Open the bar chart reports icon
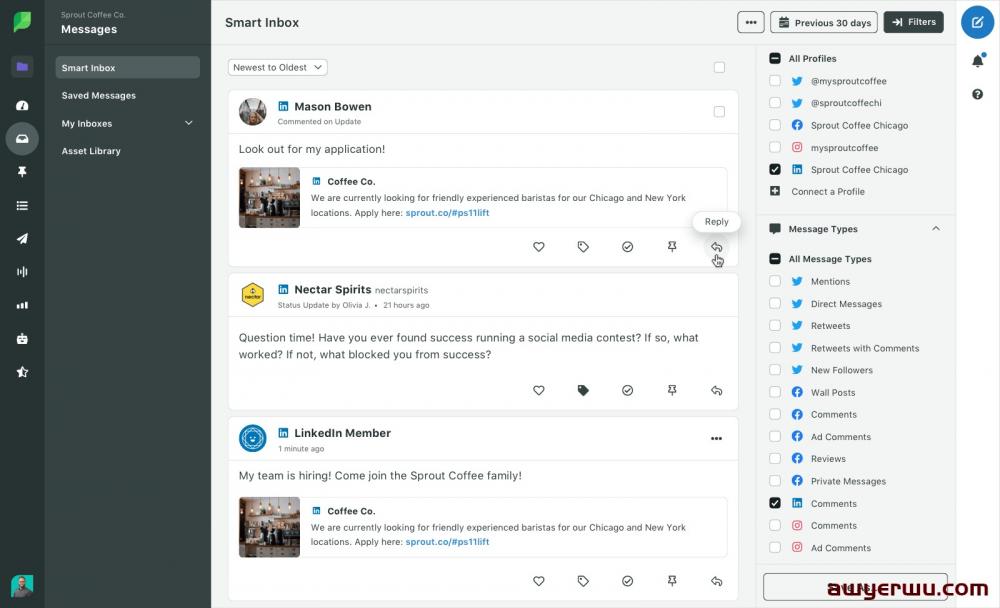Image resolution: width=1000 pixels, height=608 pixels. click(x=22, y=305)
